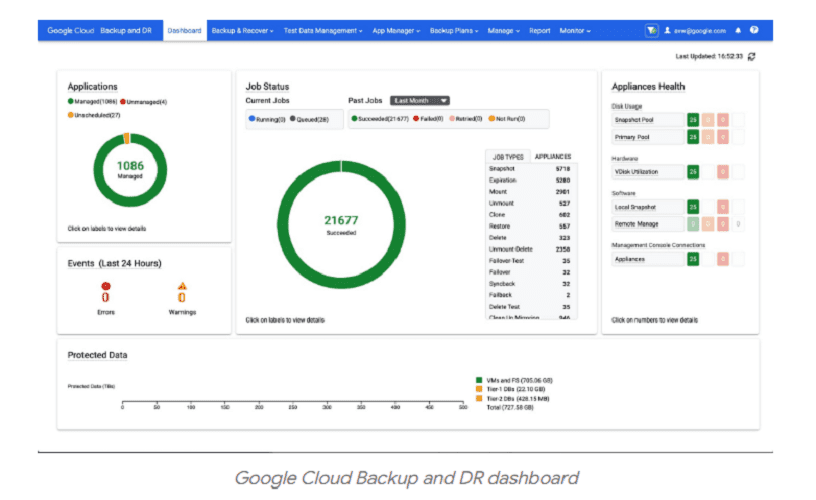Open Appliances connections green 25 count
816x500 pixels.
(693, 259)
